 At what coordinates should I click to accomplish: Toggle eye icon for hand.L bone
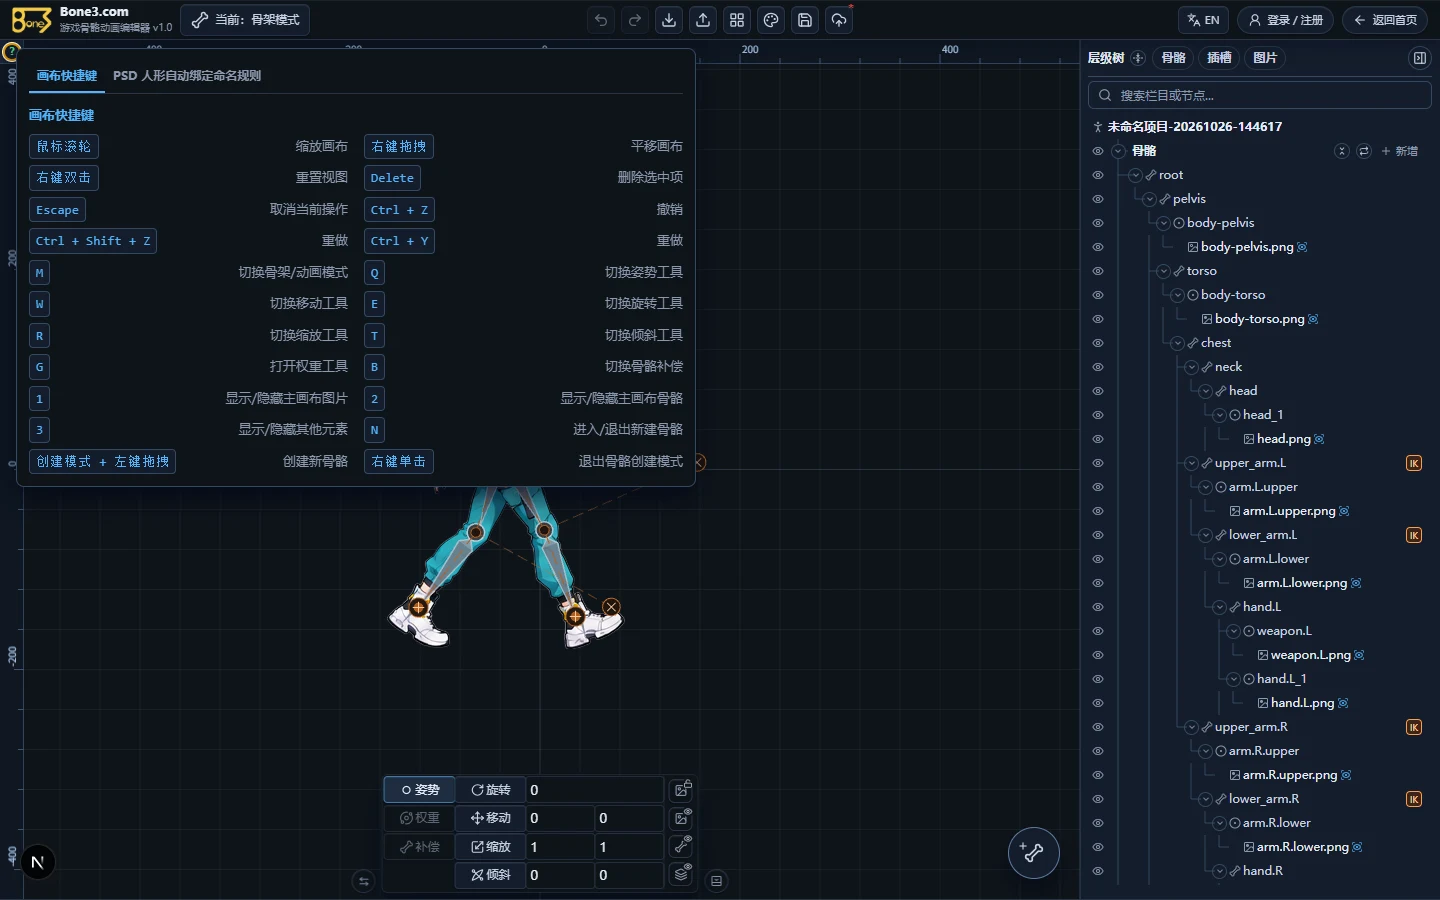1098,607
